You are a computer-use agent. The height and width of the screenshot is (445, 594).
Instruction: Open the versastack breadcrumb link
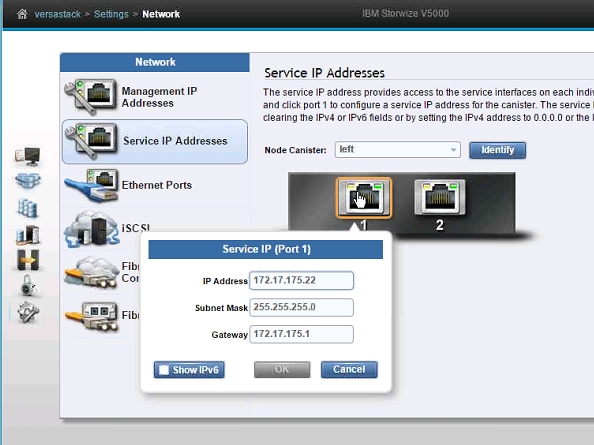point(58,14)
